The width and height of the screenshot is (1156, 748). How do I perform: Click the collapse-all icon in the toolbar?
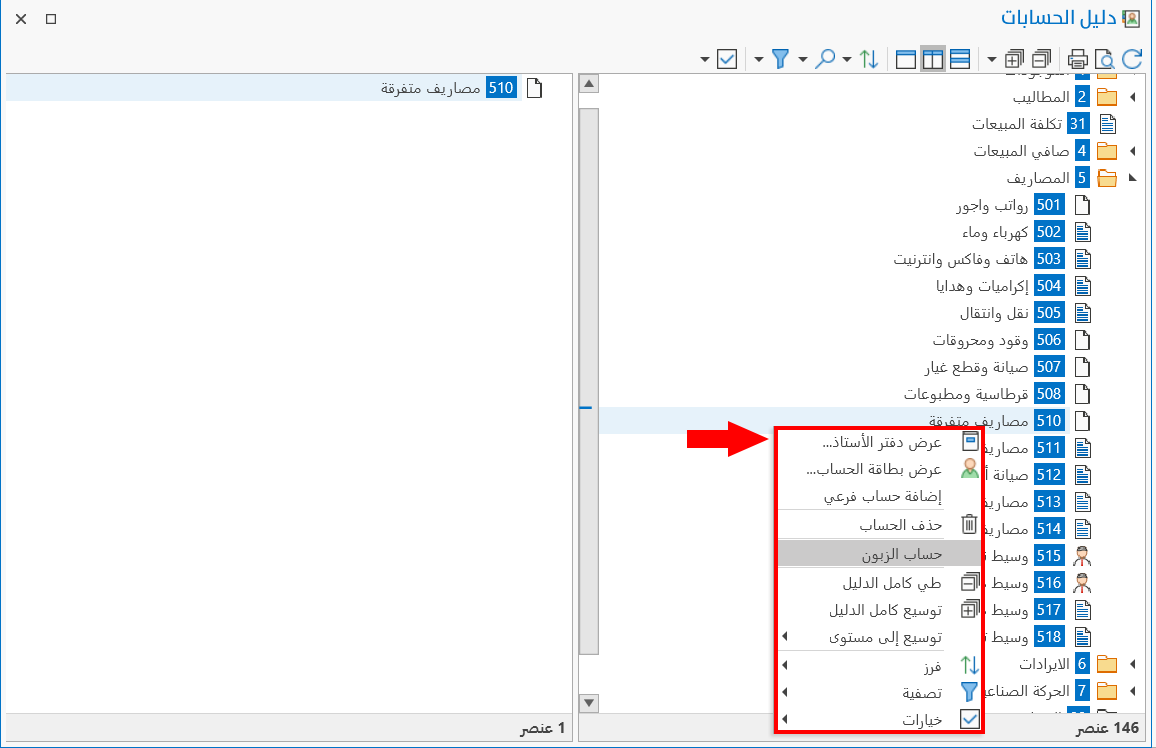pyautogui.click(x=1039, y=59)
